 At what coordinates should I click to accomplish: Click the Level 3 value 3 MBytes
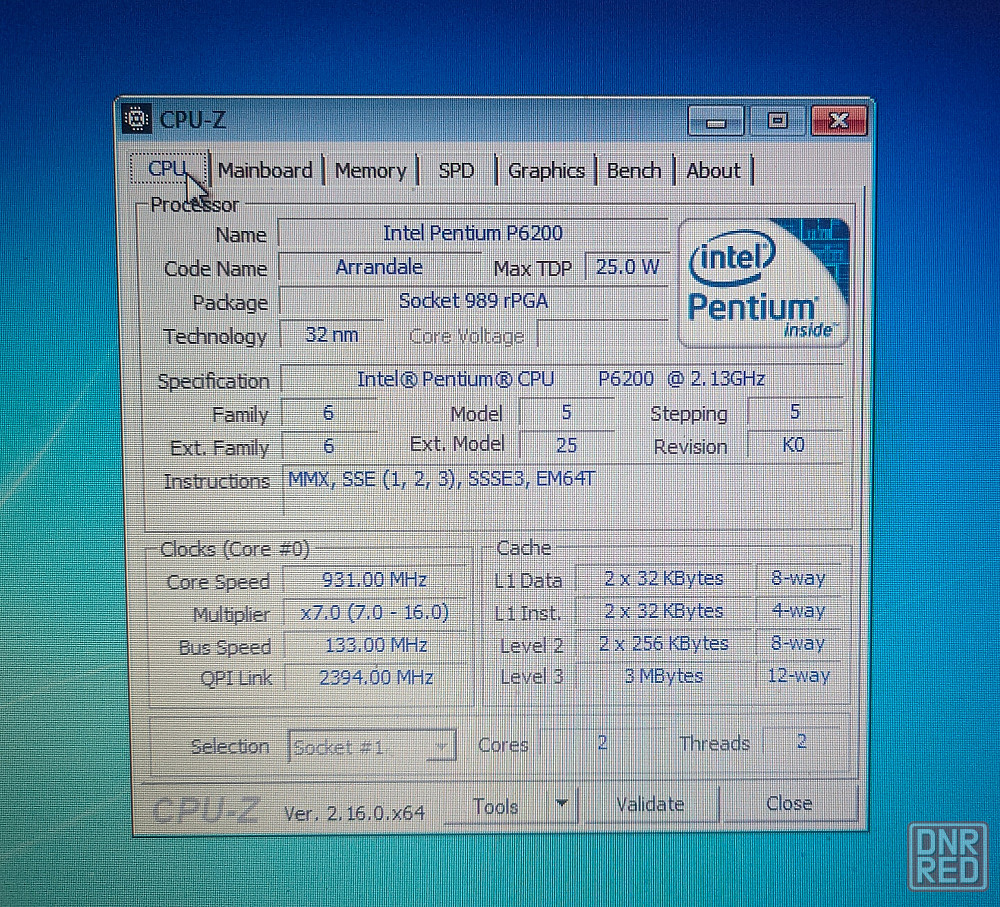pos(663,675)
